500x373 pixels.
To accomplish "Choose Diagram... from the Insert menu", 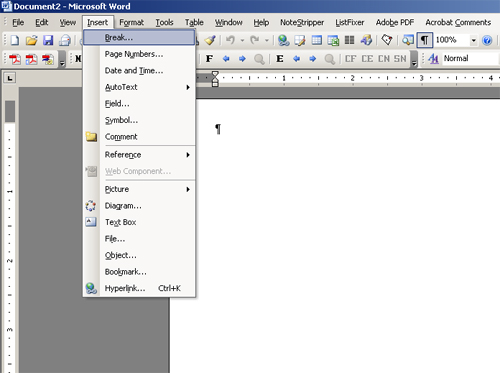I will (139, 206).
